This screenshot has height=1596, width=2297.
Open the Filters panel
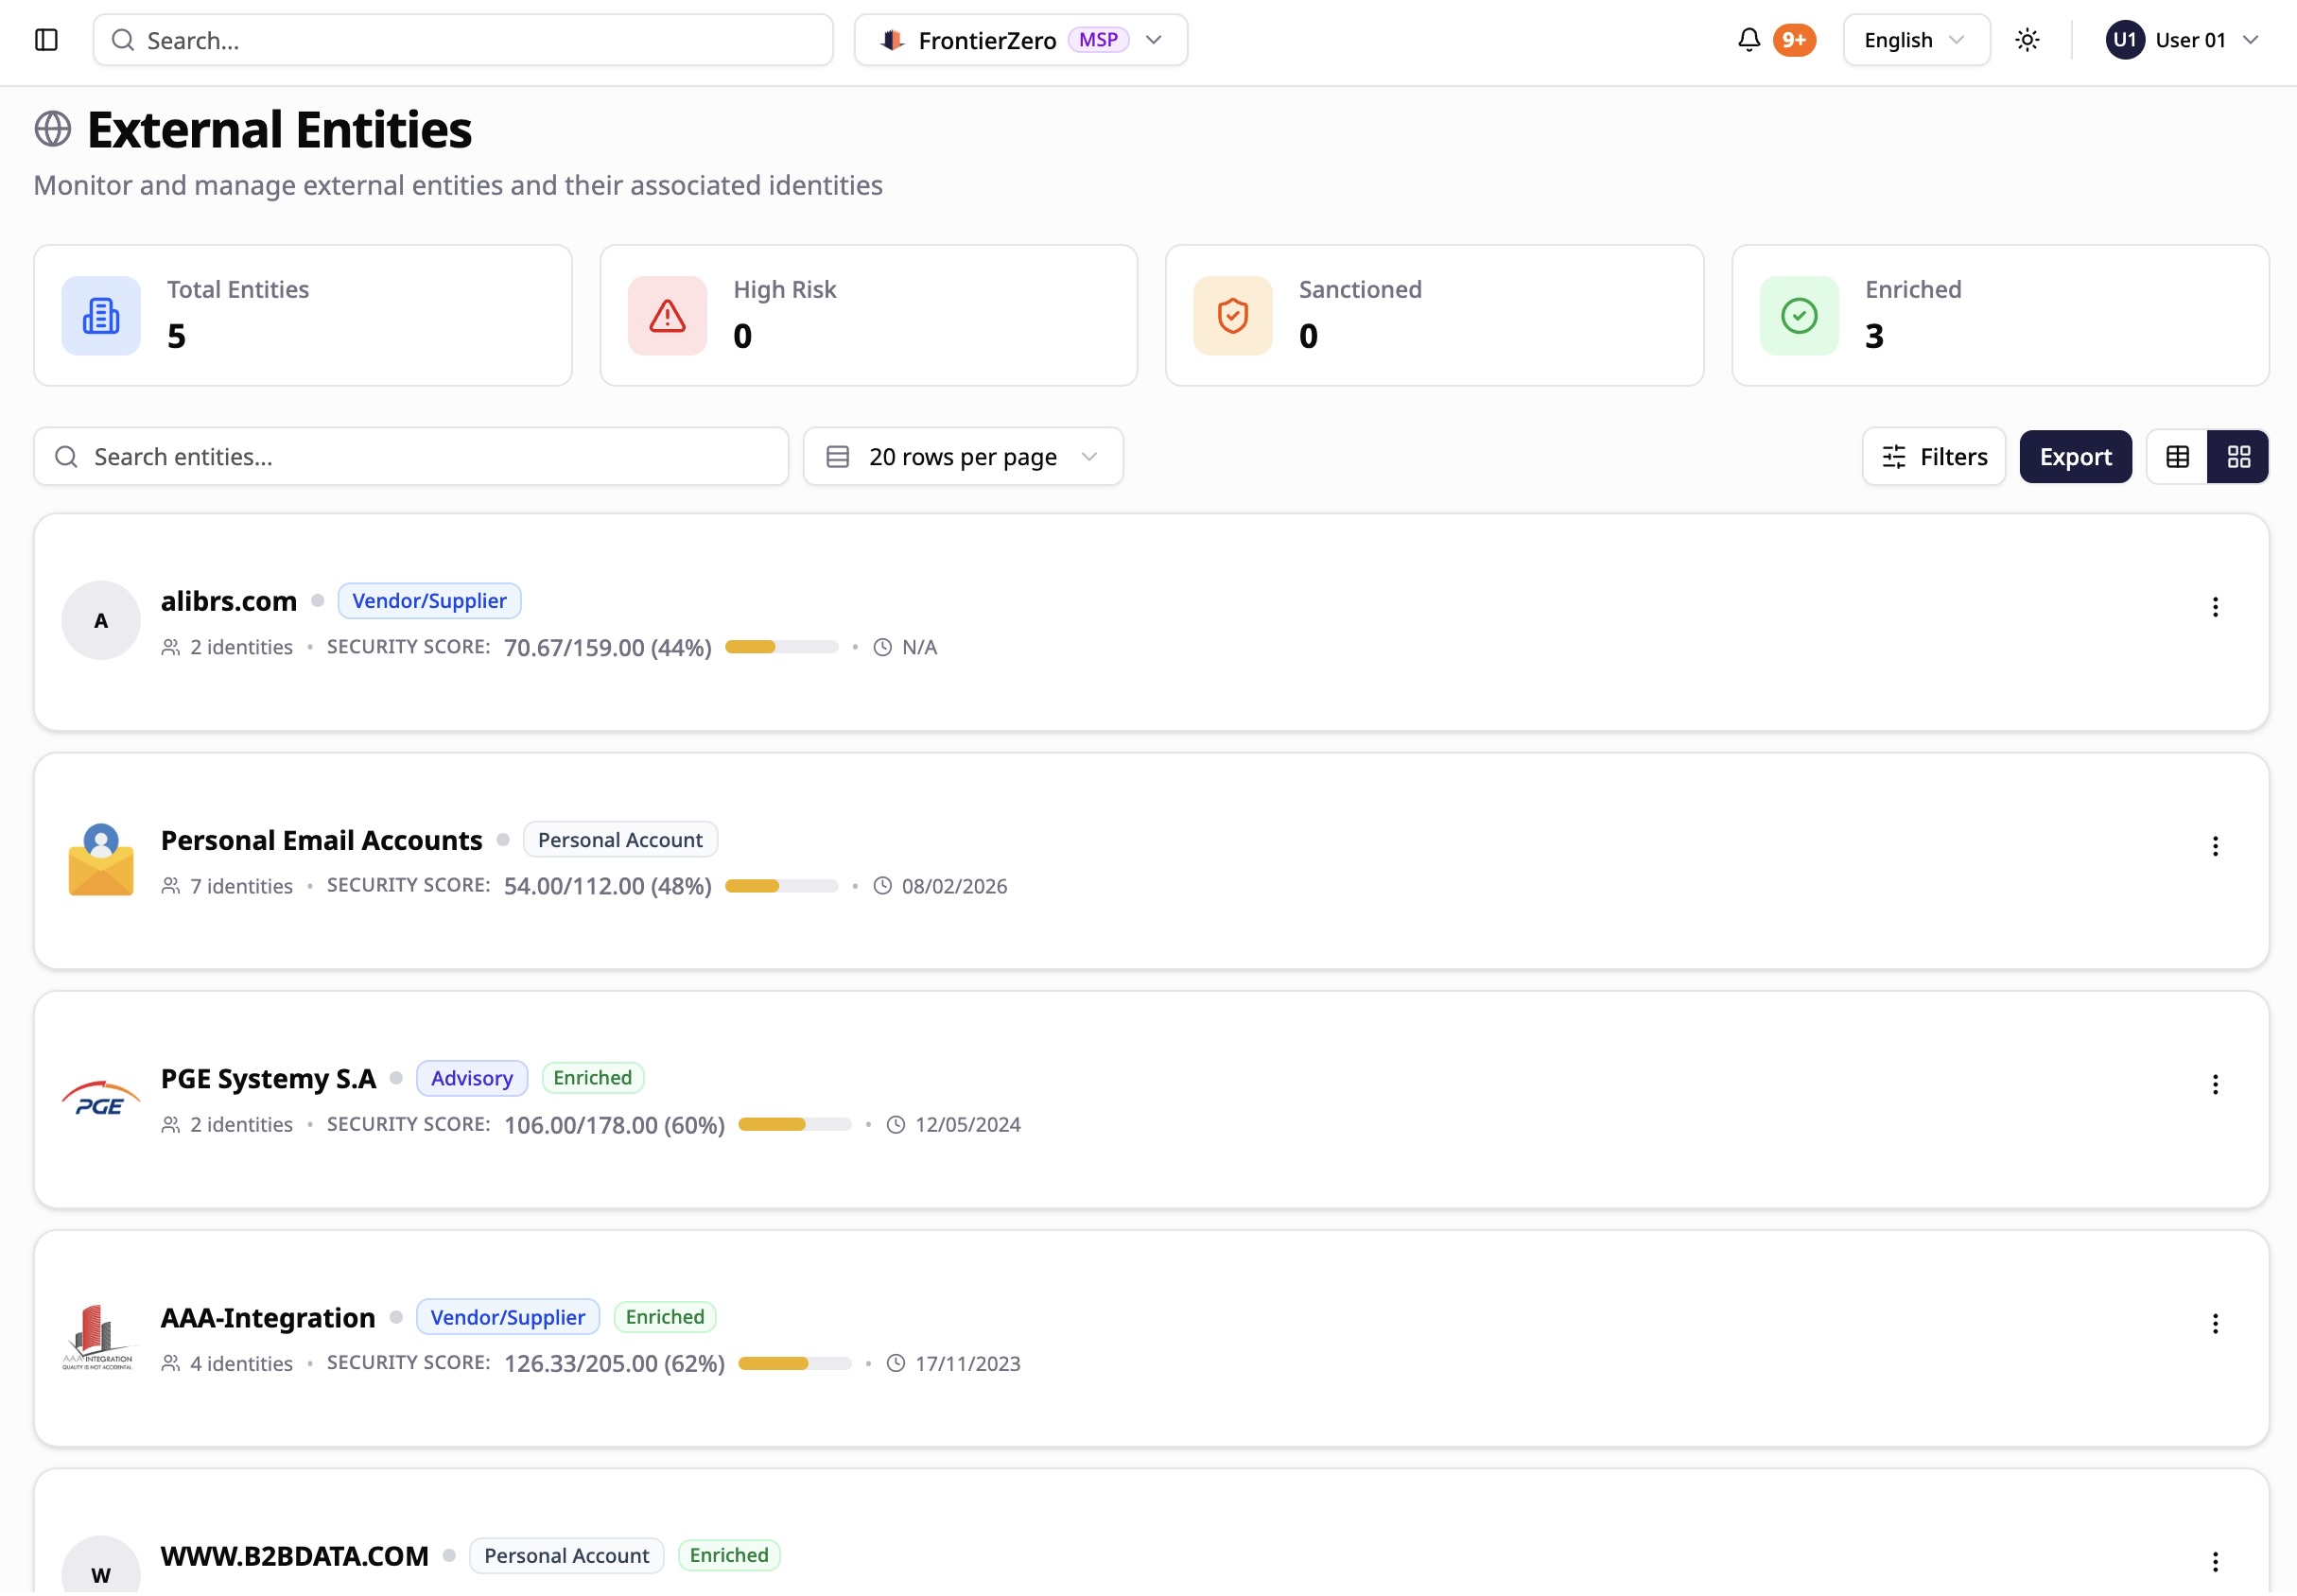point(1933,457)
